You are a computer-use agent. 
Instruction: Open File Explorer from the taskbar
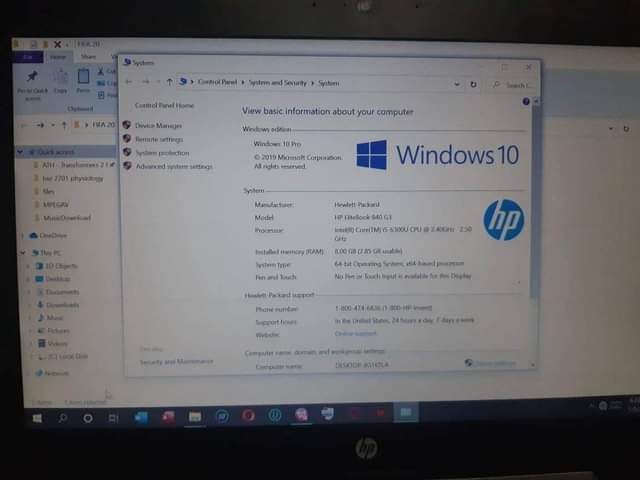[x=195, y=417]
